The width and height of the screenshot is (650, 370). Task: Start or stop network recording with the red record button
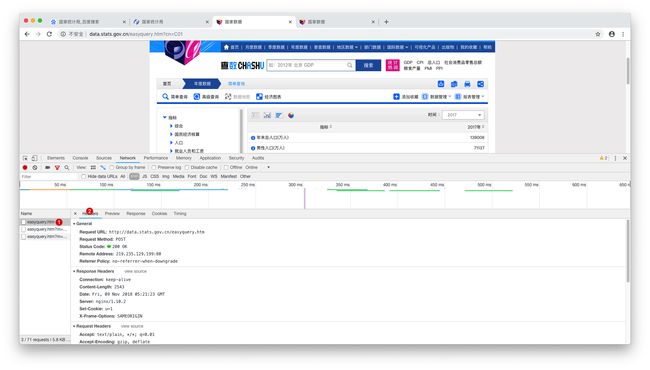[25, 167]
